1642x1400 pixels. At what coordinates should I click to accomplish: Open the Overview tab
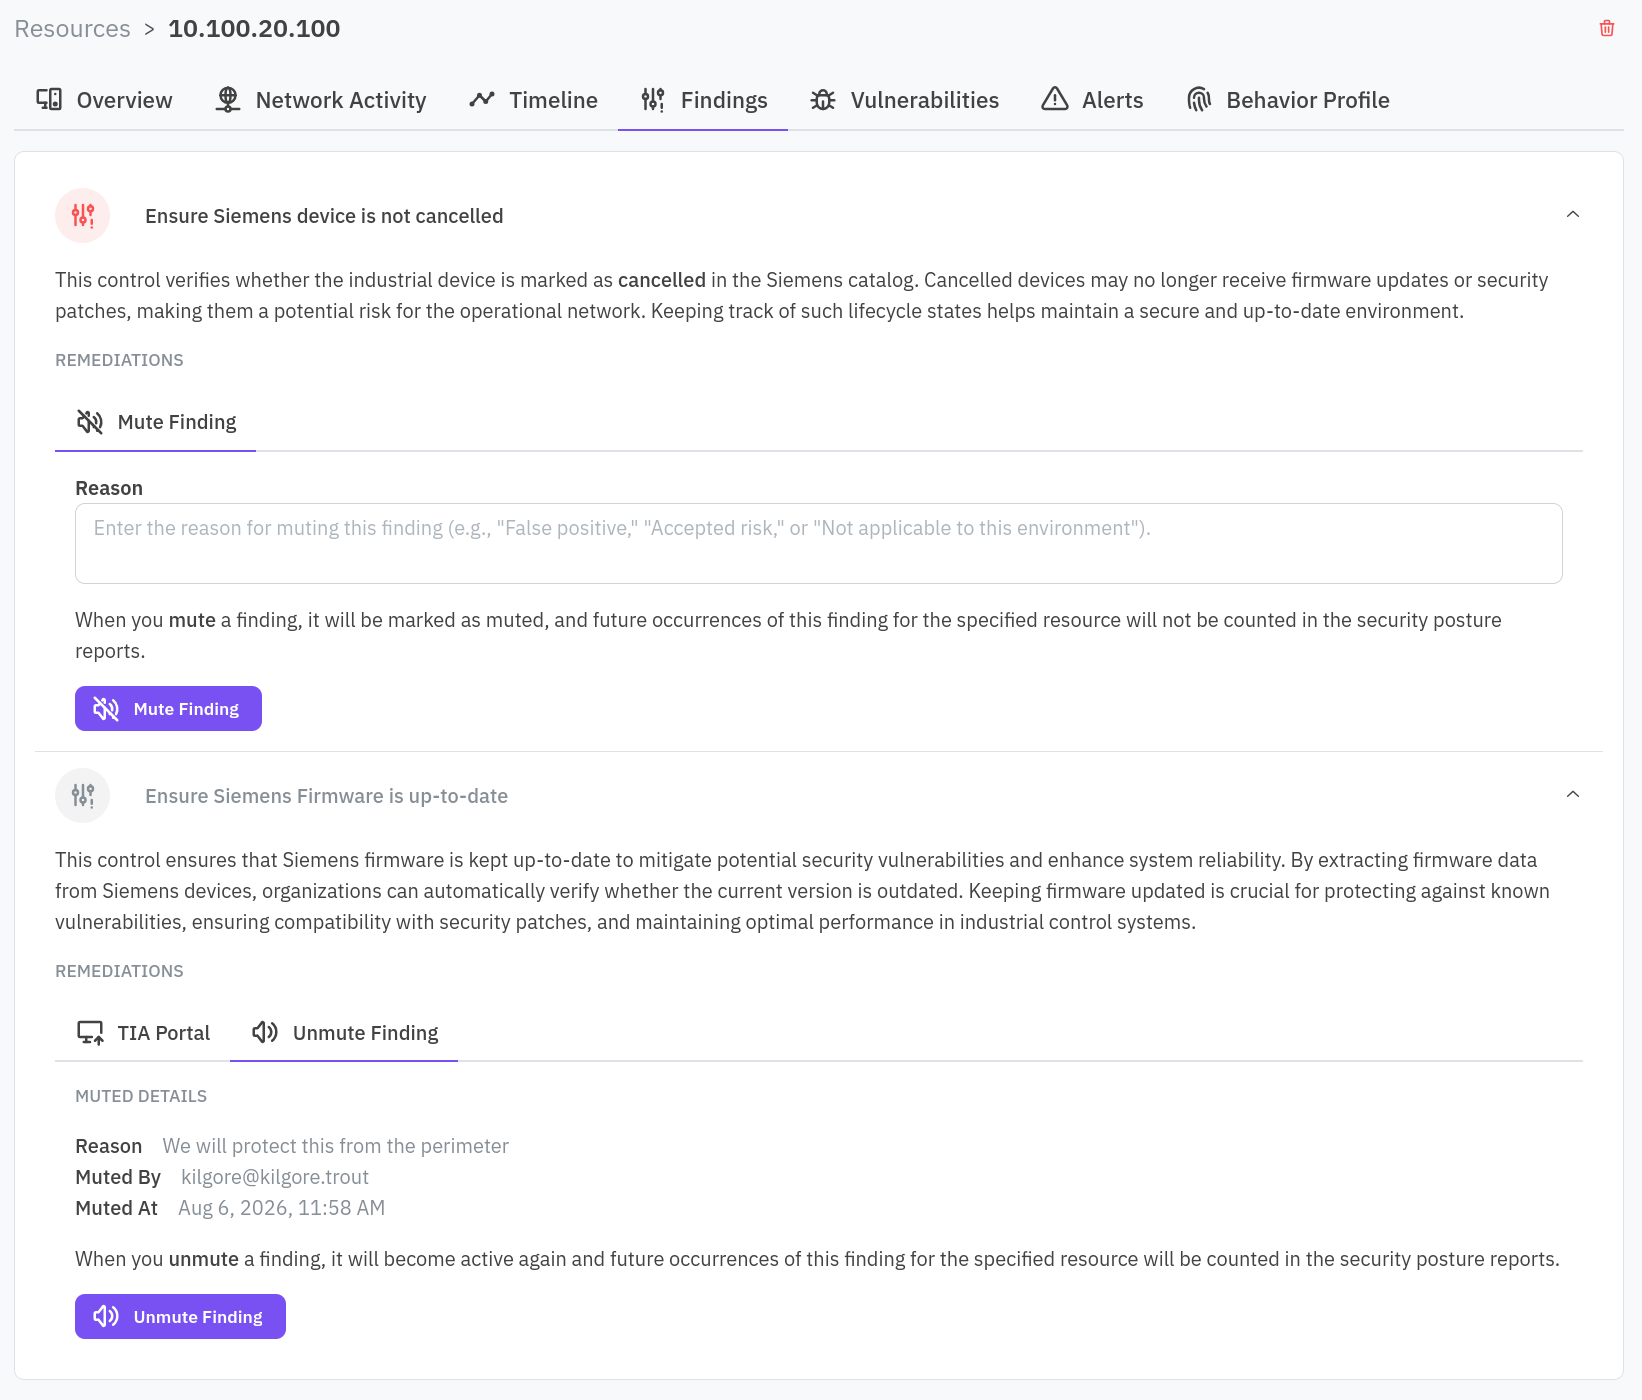pyautogui.click(x=104, y=100)
